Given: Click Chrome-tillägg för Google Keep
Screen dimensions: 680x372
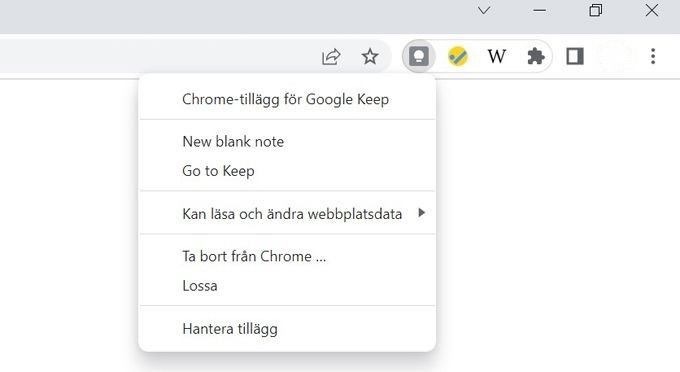Looking at the screenshot, I should (x=287, y=99).
